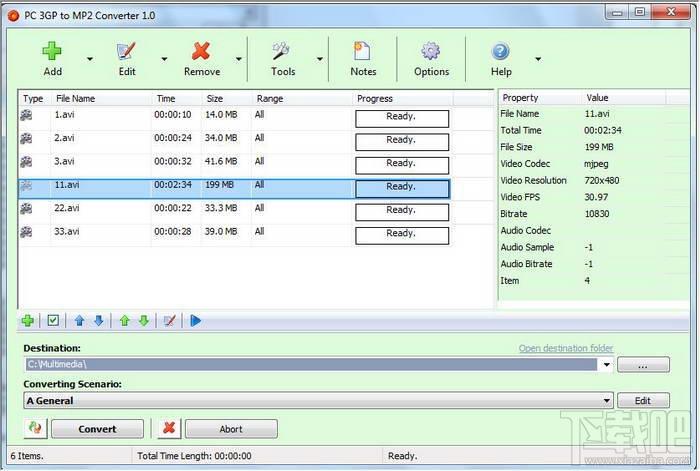The image size is (700, 471).
Task: Click the Ready progress bar for 1.avi
Action: pyautogui.click(x=402, y=118)
